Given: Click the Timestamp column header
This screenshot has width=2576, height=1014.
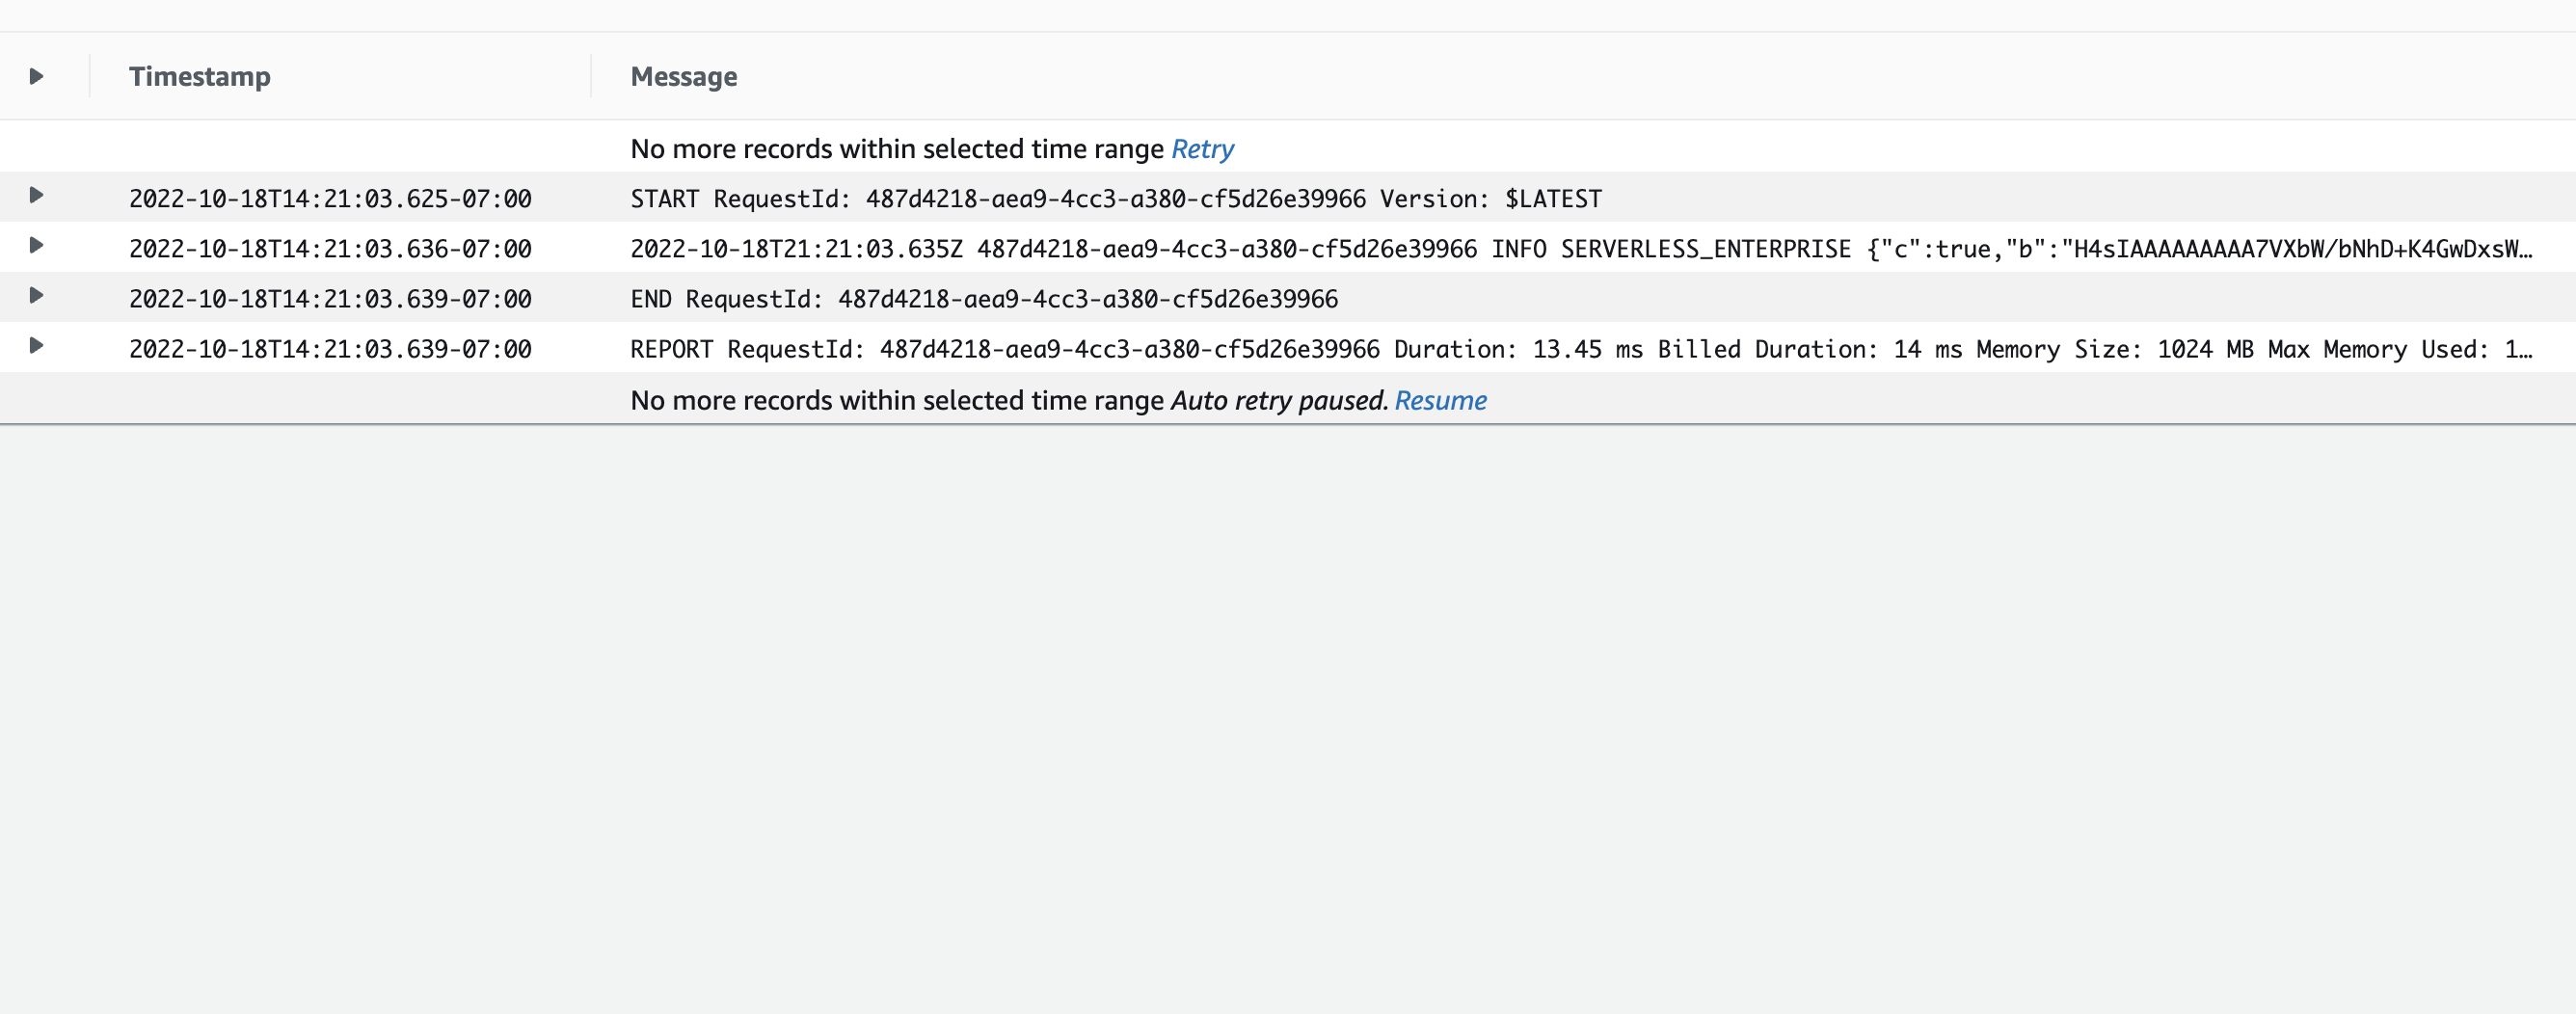Looking at the screenshot, I should point(199,76).
